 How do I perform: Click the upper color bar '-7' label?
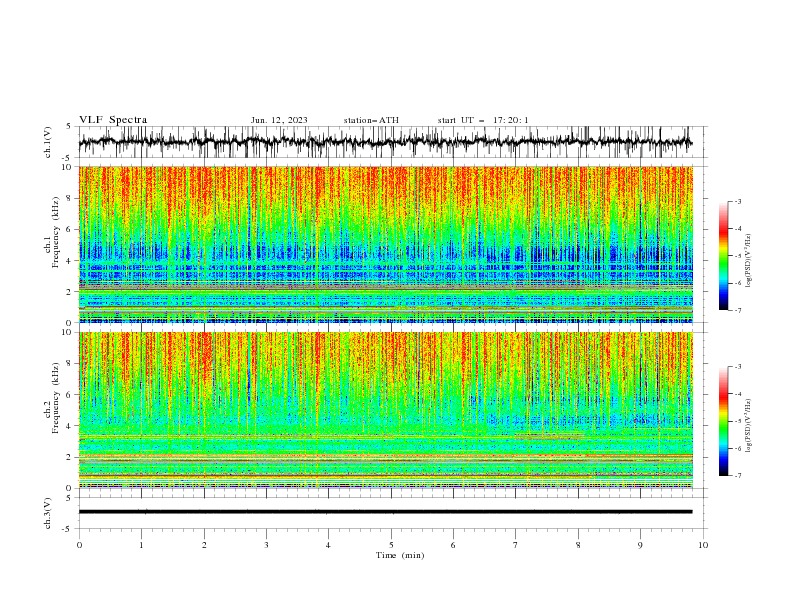(738, 310)
